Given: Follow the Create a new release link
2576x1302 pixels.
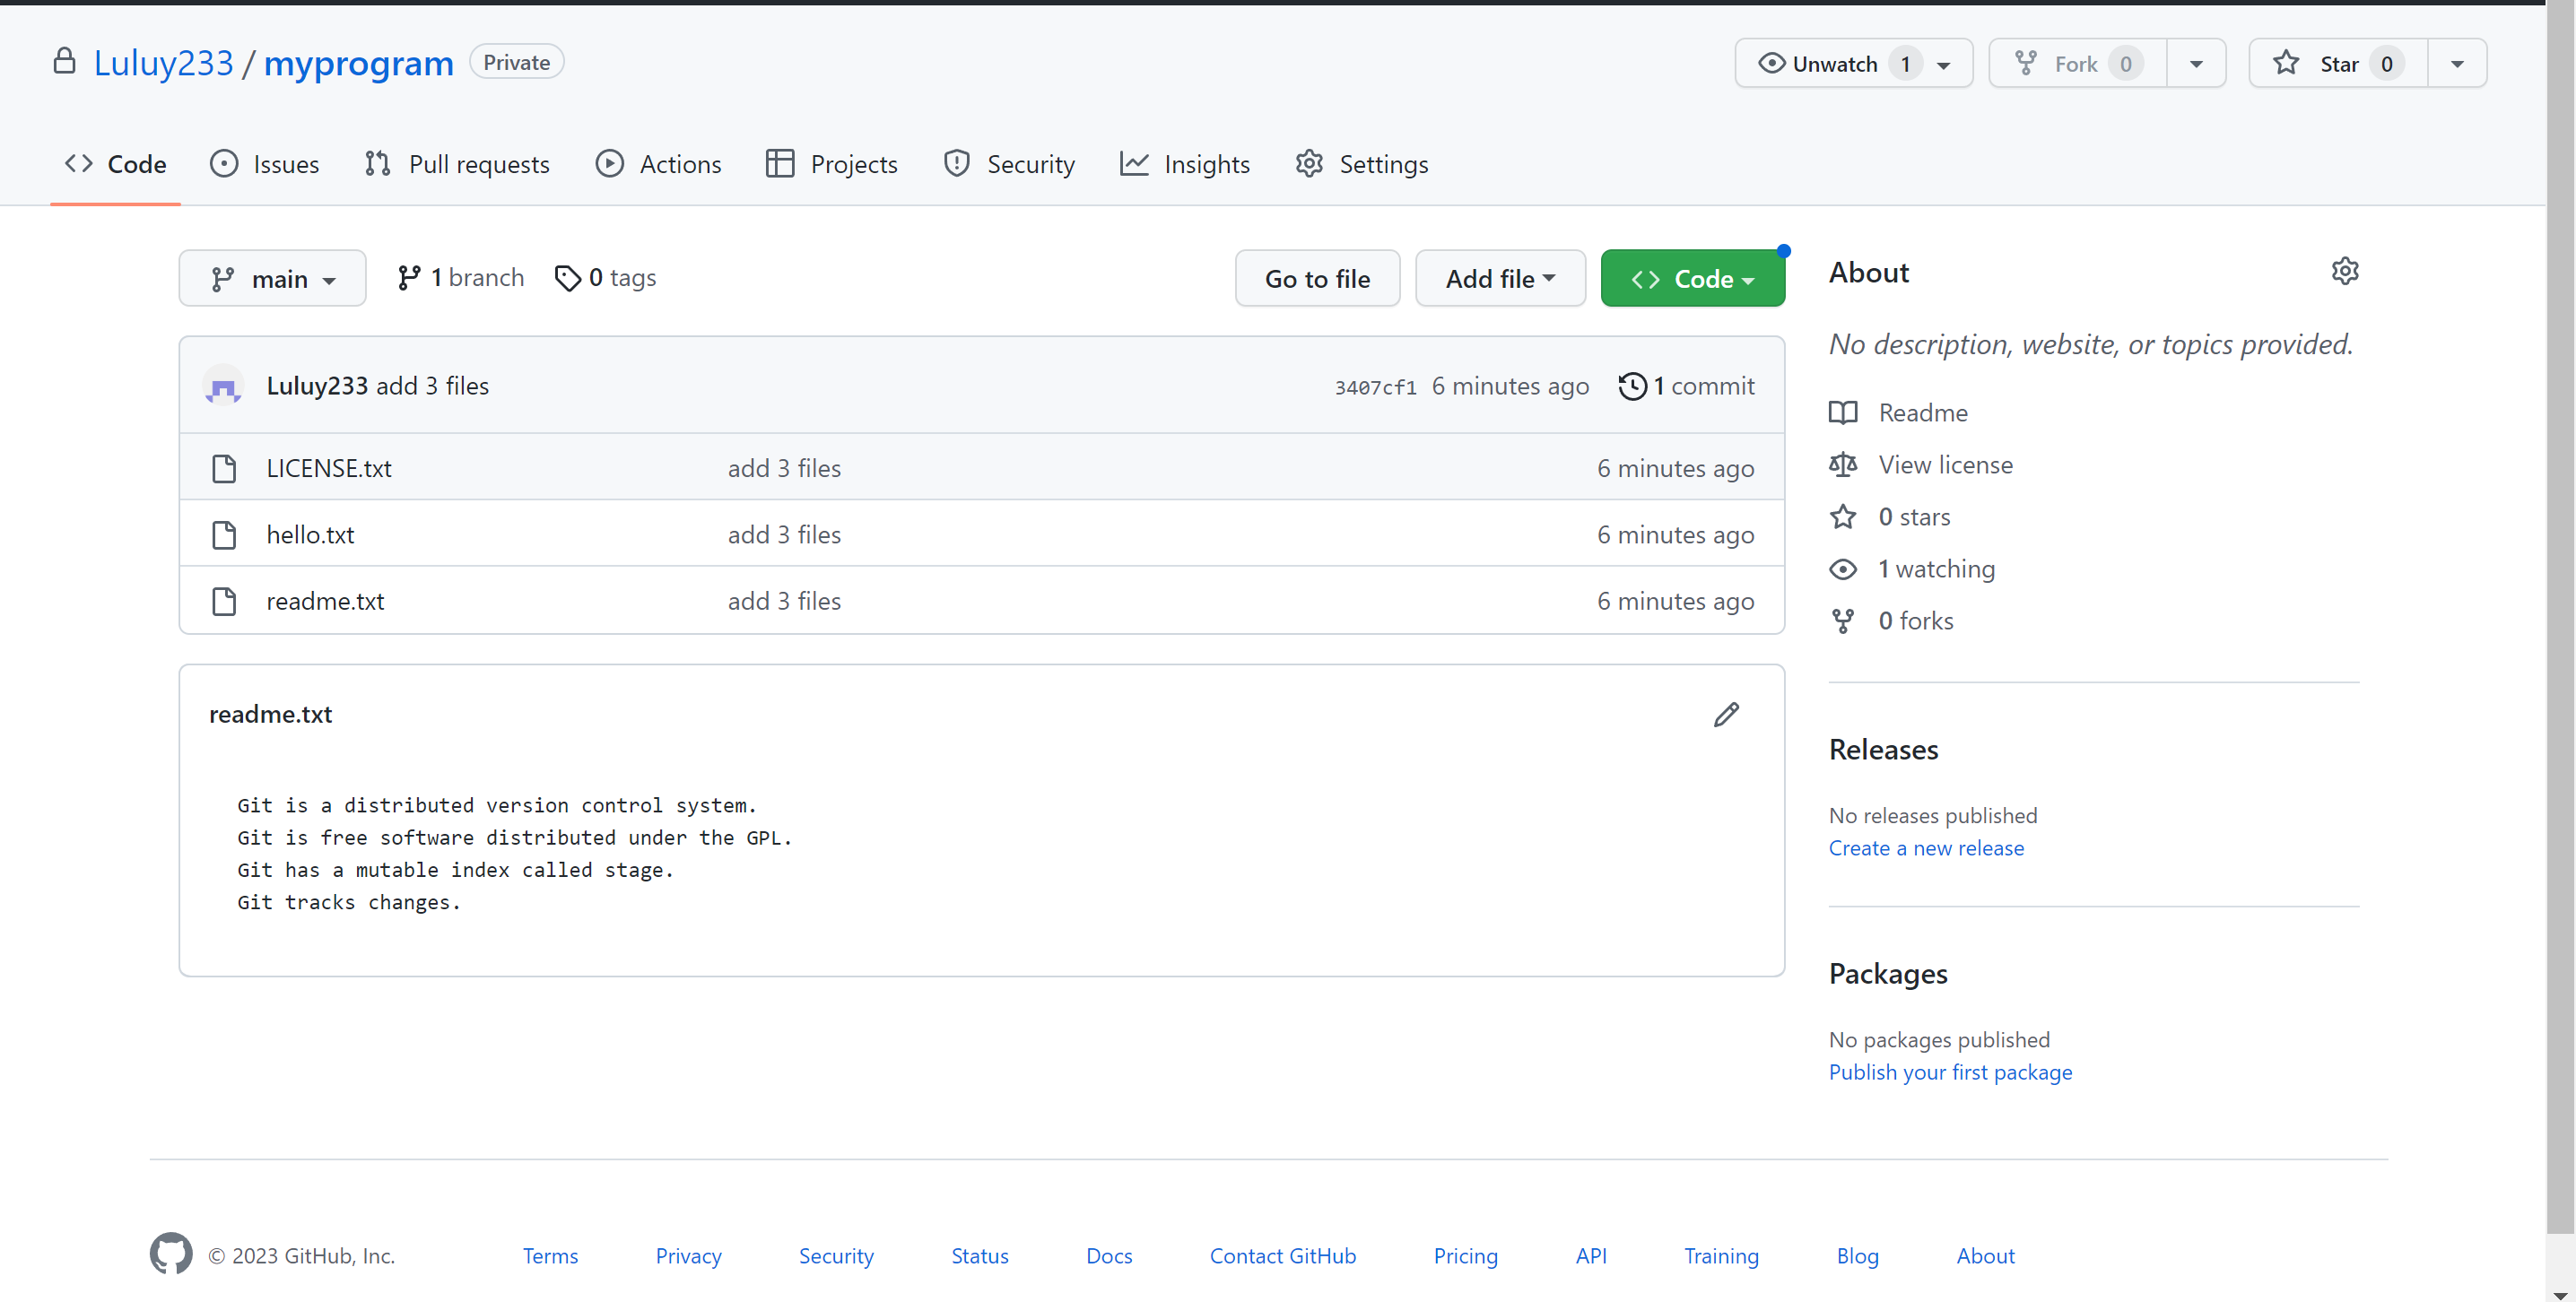Looking at the screenshot, I should [1925, 847].
